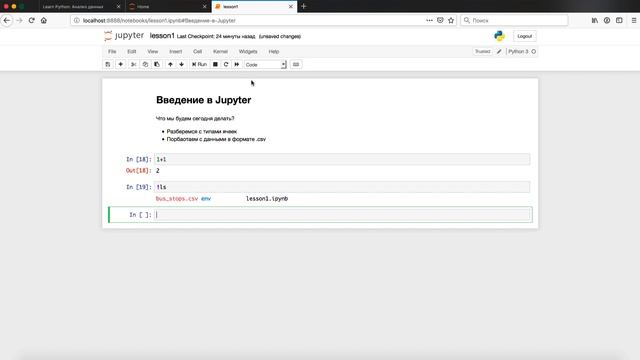Image resolution: width=640 pixels, height=360 pixels.
Task: Click the In [19] cell prompt
Action: (139, 187)
